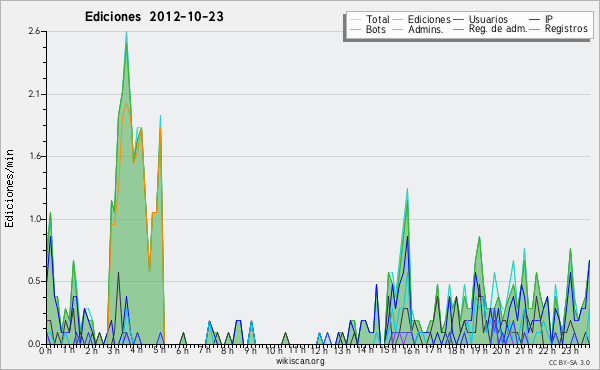Click the '21 h' x-axis label
This screenshot has width=600, height=370.
point(525,350)
